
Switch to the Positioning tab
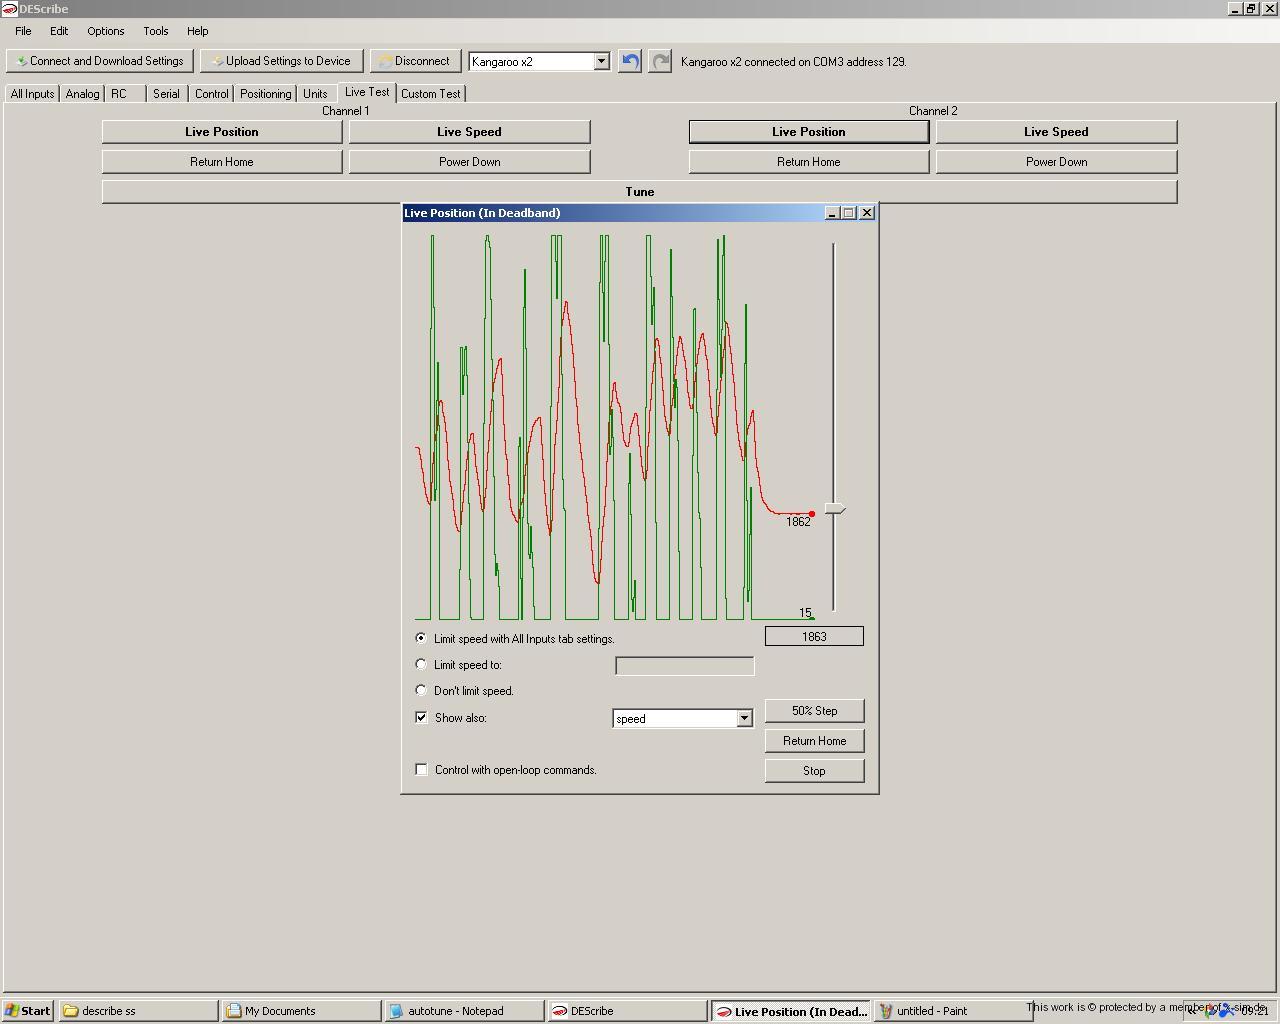click(x=265, y=94)
